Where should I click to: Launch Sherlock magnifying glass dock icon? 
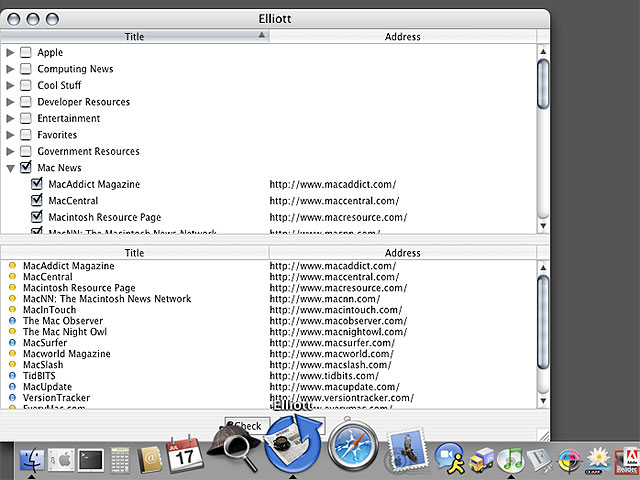[233, 447]
